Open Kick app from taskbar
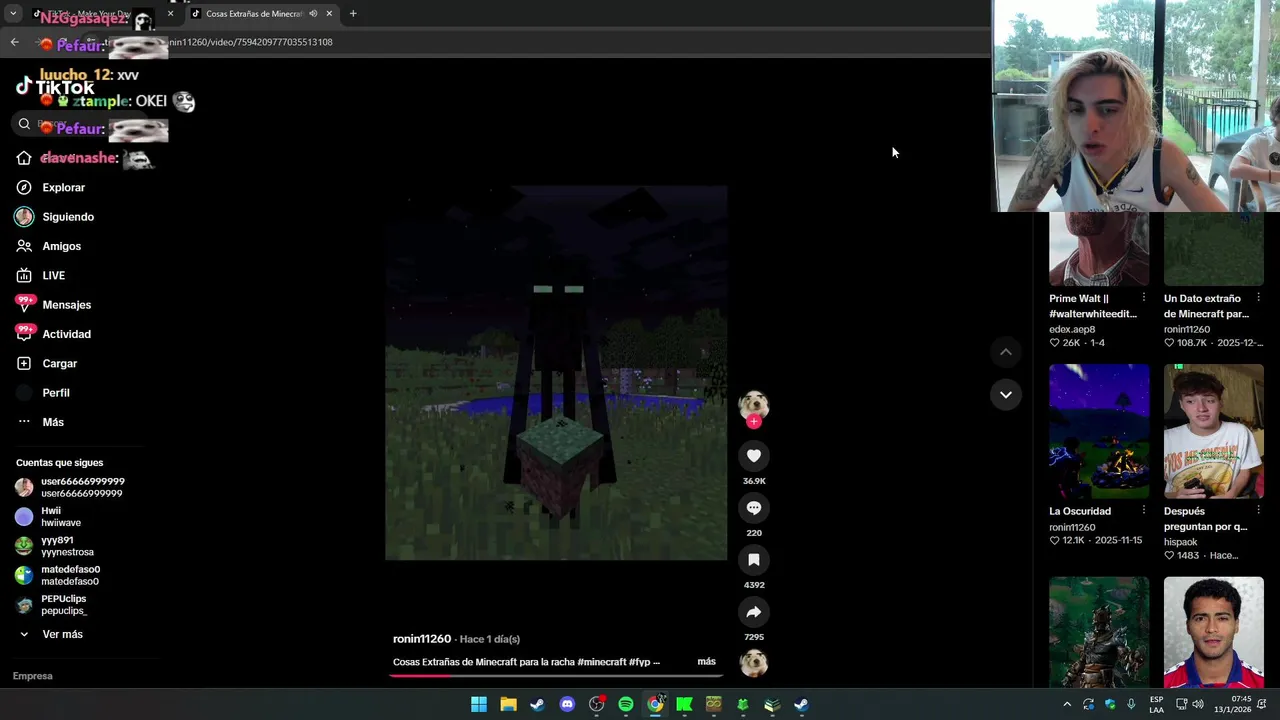 pos(684,705)
